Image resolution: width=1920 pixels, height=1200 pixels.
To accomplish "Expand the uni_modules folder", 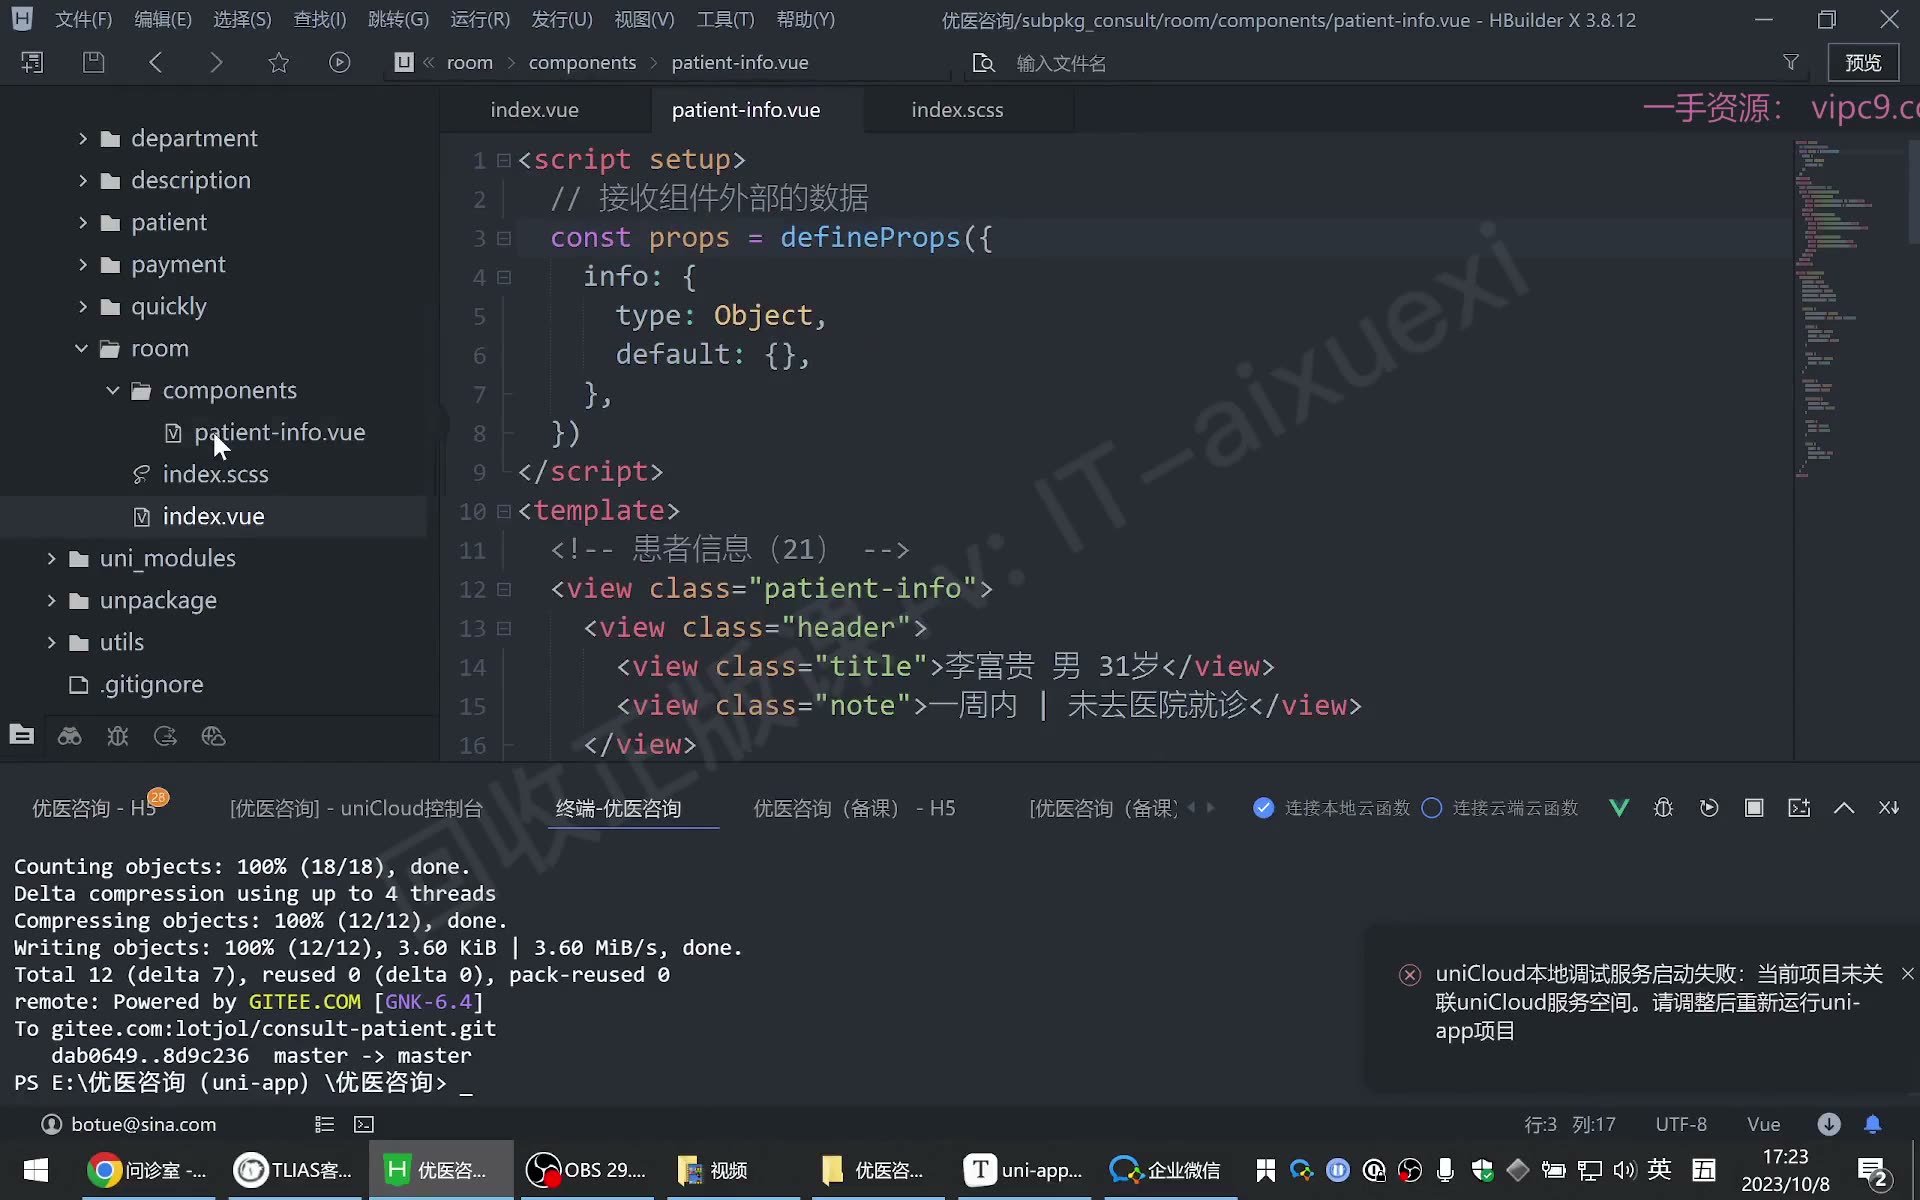I will (51, 558).
